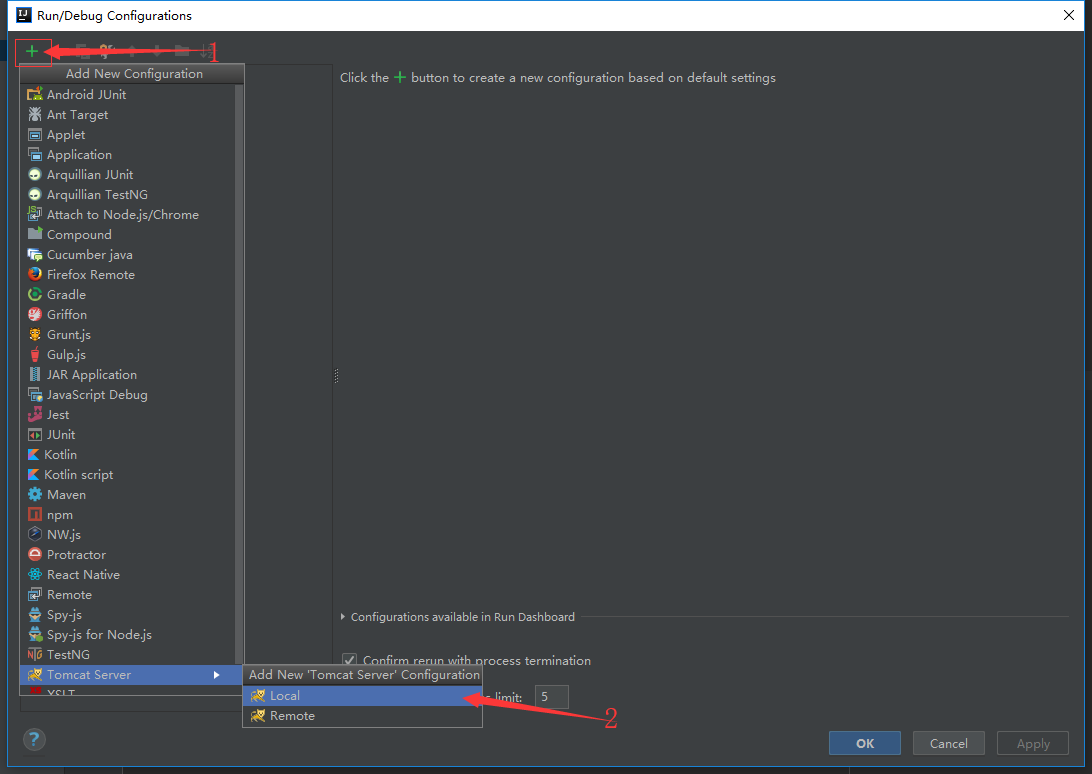Screen dimensions: 1092x774
Task: Click the Apply button
Action: point(1033,743)
